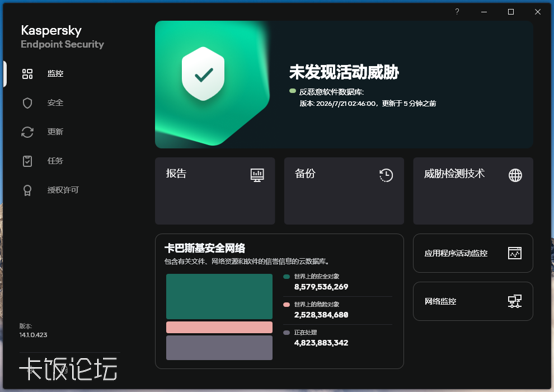The image size is (554, 392).
Task: Open the 监控 monitoring sidebar icon
Action: (27, 74)
